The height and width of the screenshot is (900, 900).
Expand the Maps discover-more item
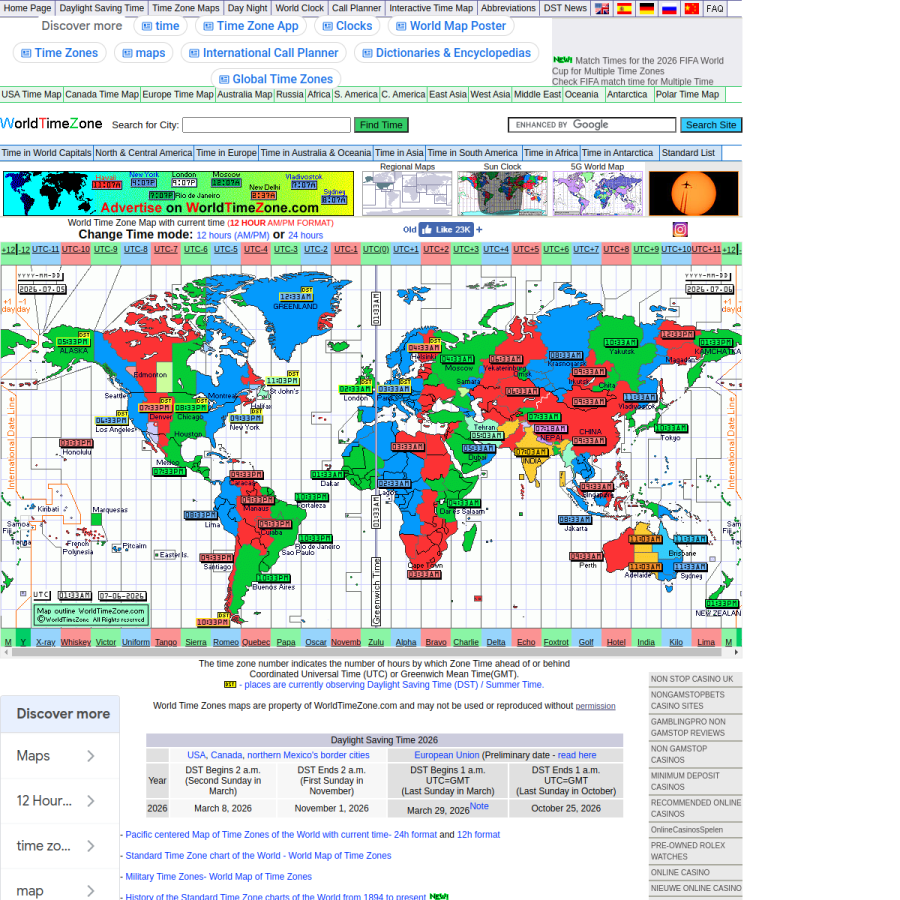[60, 756]
